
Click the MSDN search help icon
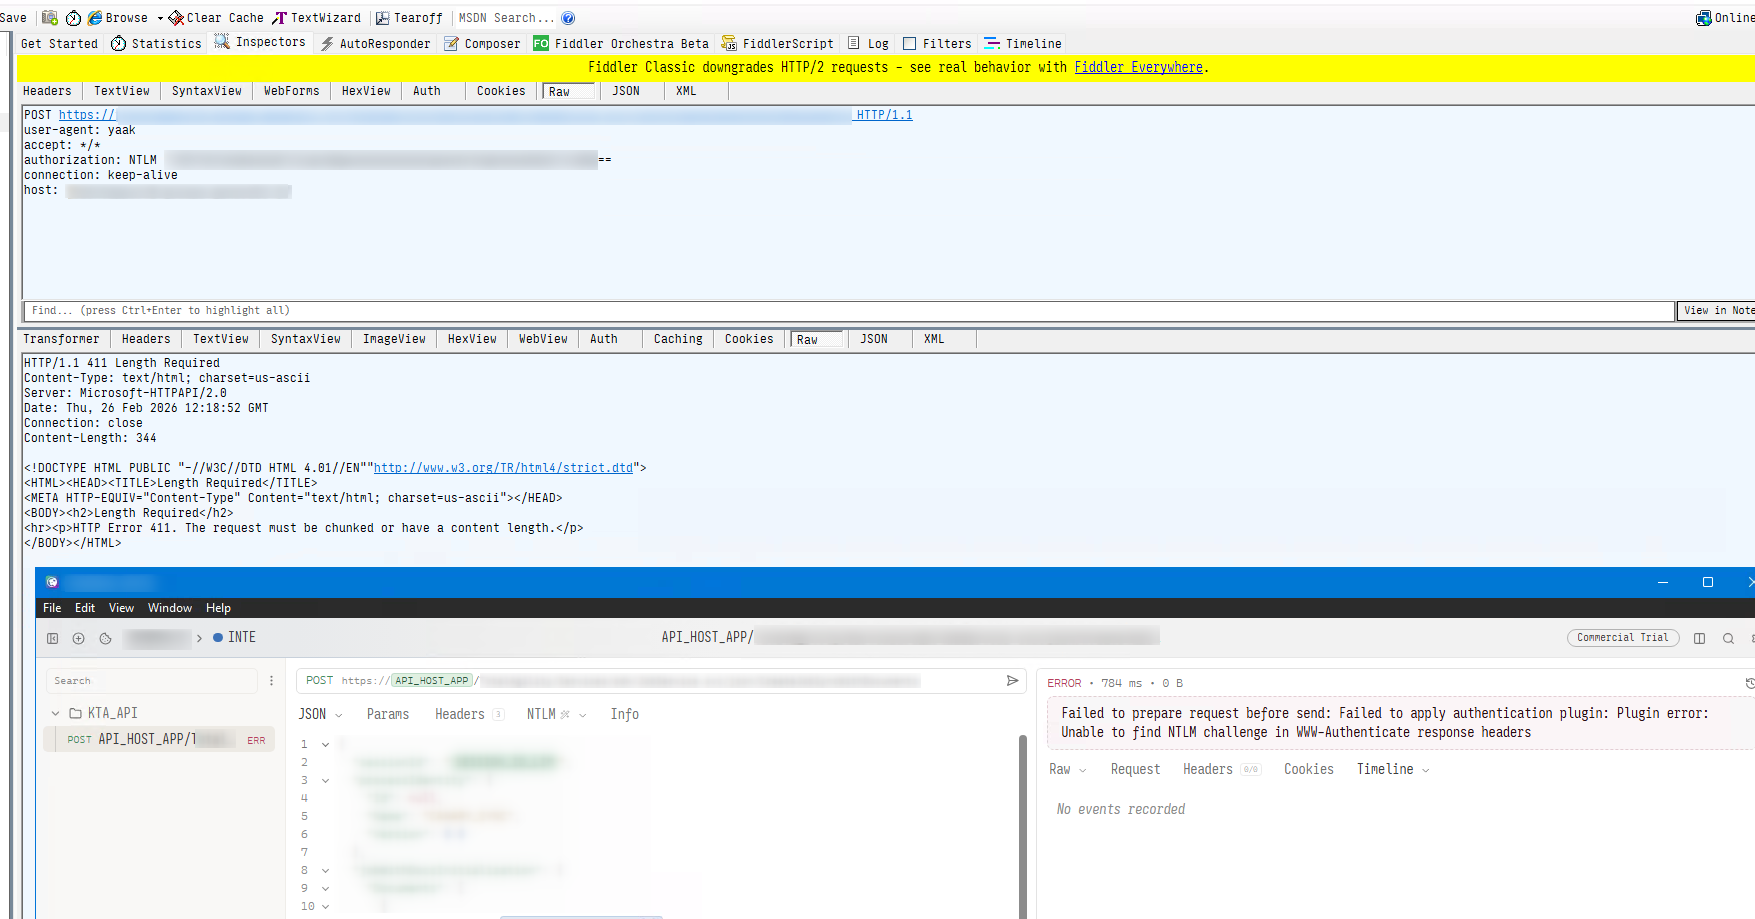point(568,18)
